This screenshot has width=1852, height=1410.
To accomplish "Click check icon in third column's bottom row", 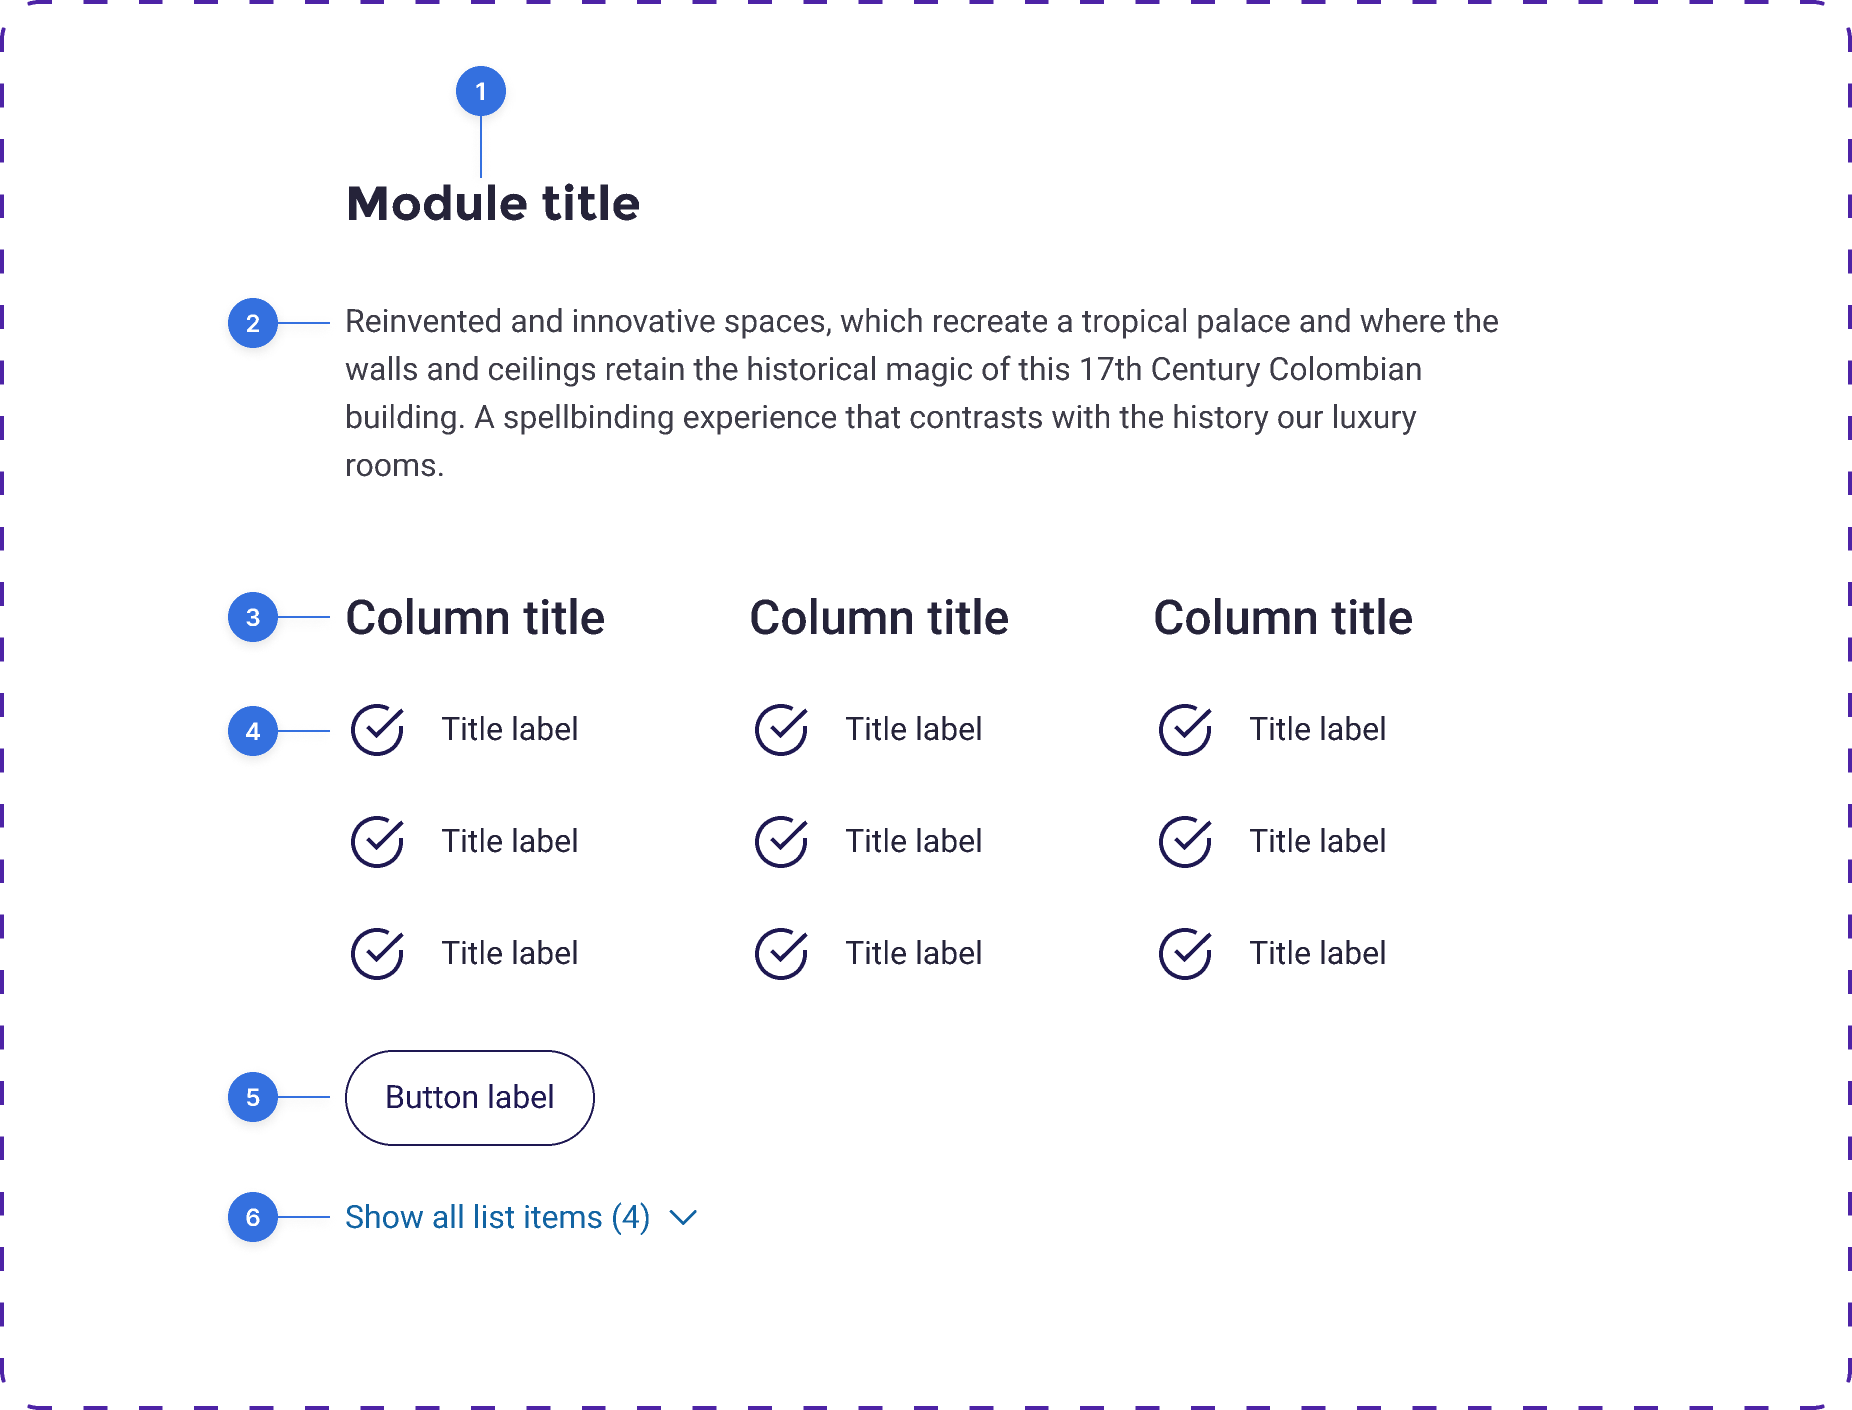I will pos(1185,954).
